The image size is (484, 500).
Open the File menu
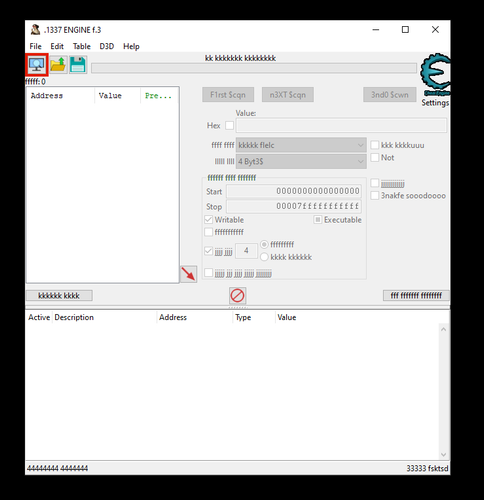point(35,46)
